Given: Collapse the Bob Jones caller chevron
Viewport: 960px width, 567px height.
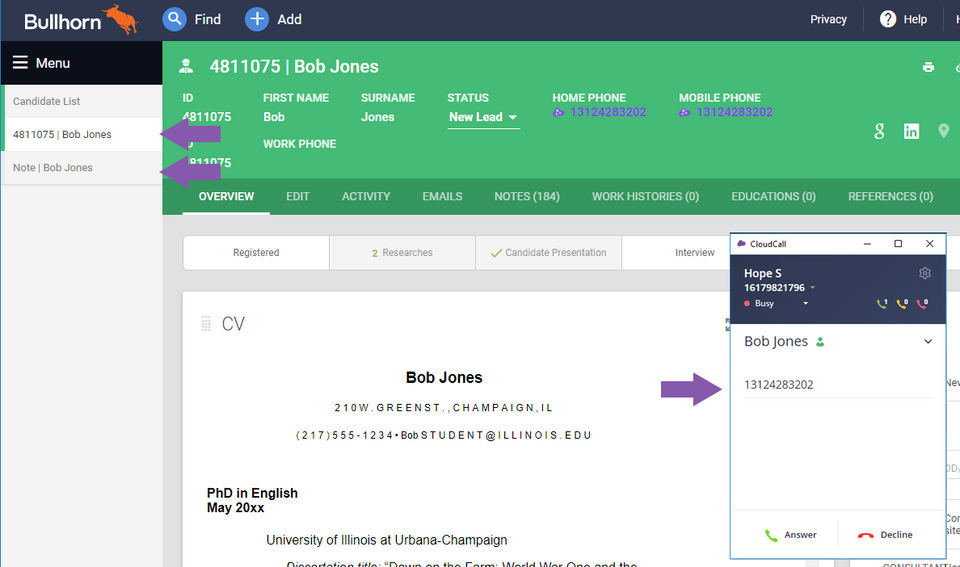Looking at the screenshot, I should click(x=928, y=342).
